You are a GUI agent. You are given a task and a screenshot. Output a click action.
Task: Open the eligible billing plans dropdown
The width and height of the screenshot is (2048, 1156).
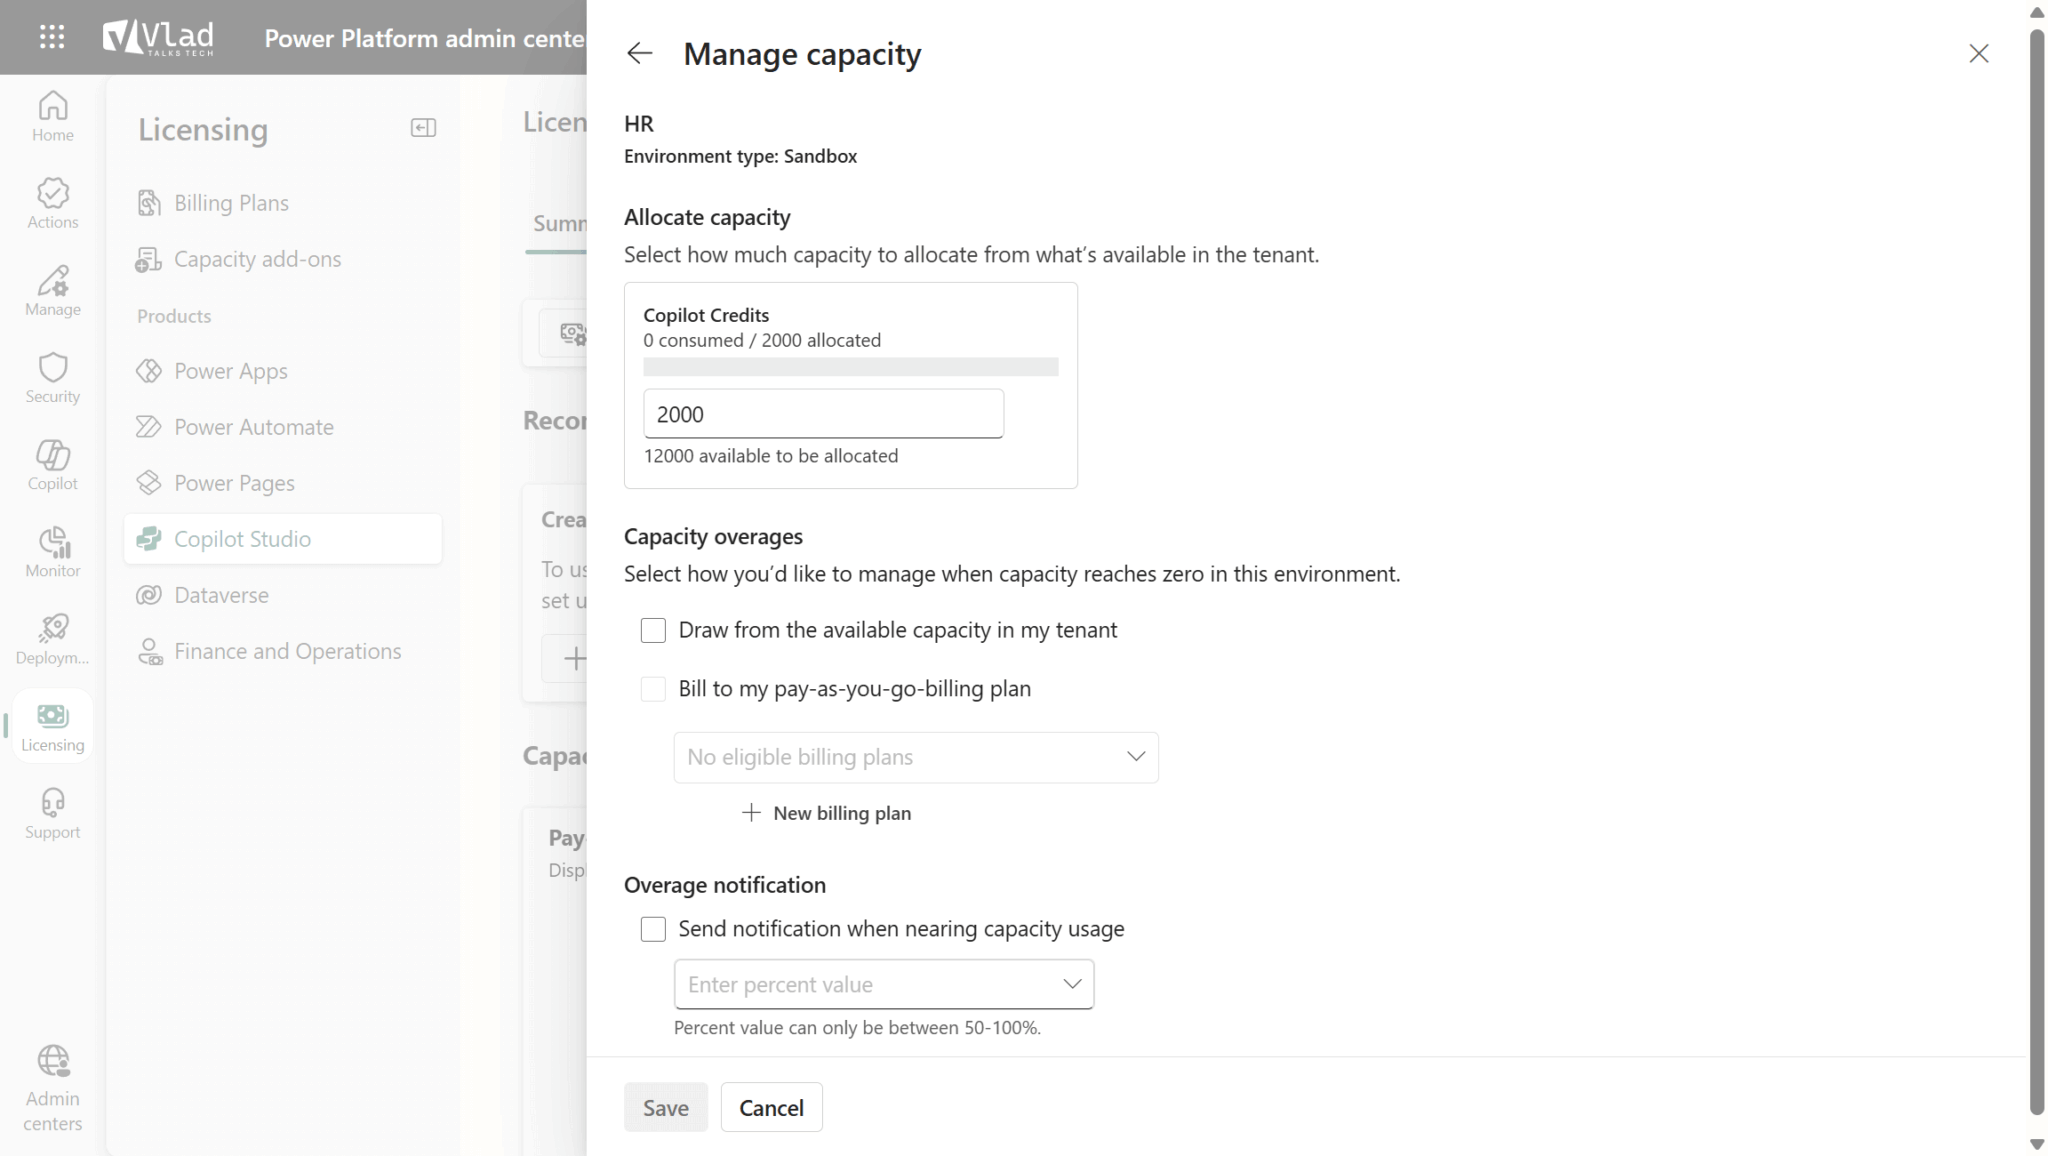(x=914, y=757)
